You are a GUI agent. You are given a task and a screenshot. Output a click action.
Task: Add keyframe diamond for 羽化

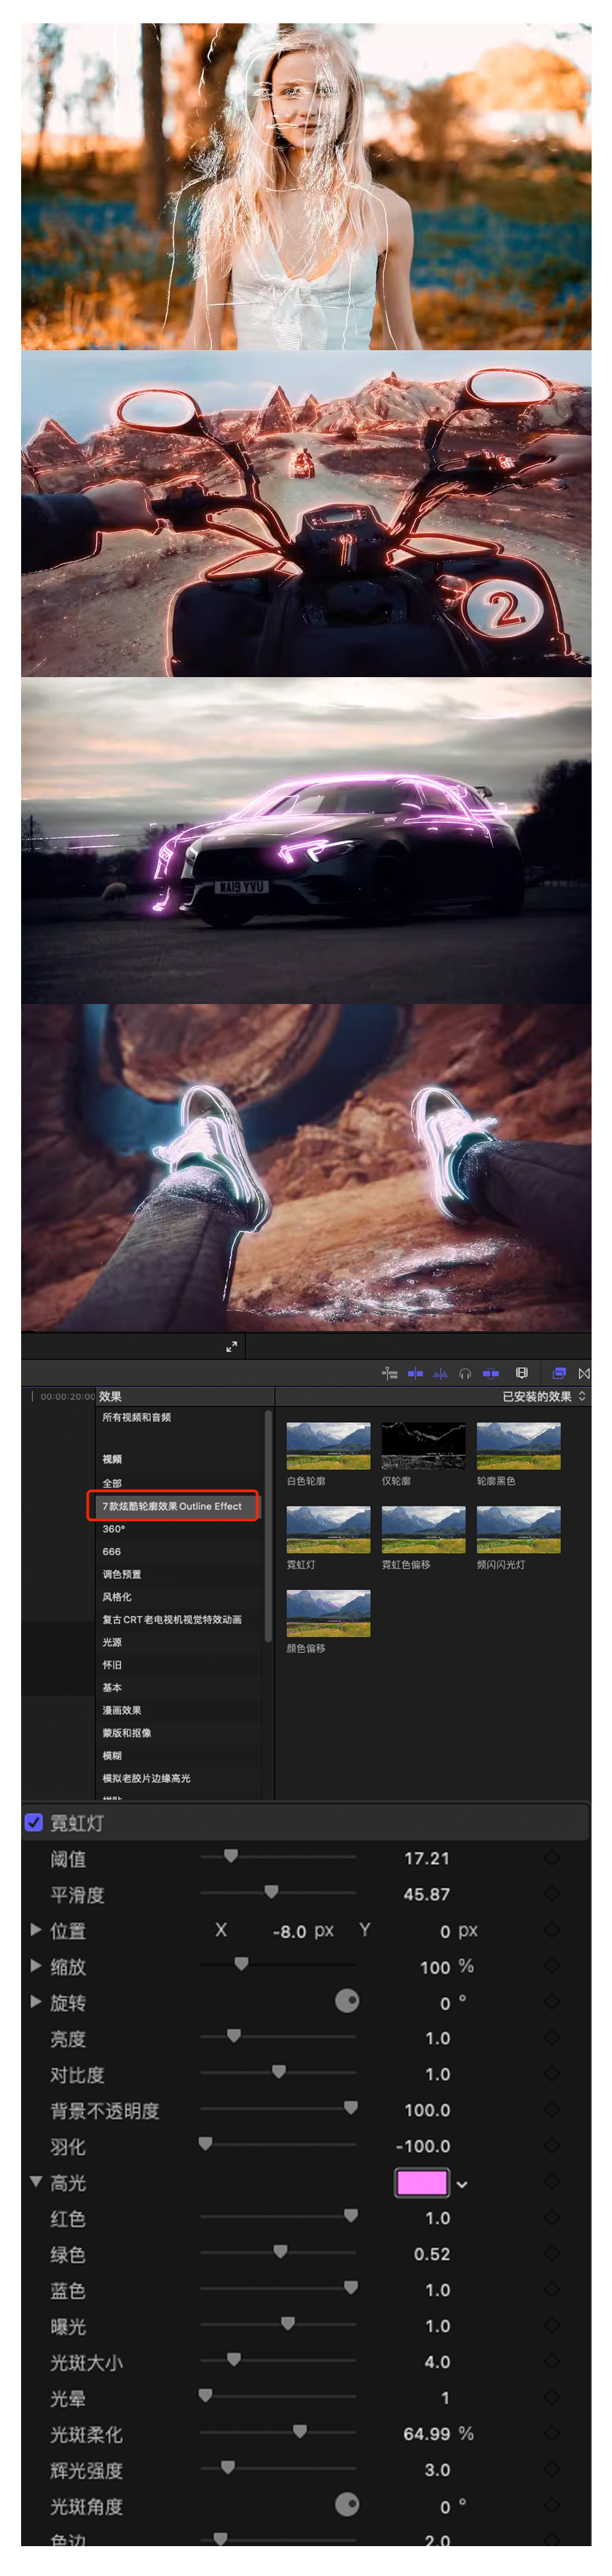[x=551, y=2145]
